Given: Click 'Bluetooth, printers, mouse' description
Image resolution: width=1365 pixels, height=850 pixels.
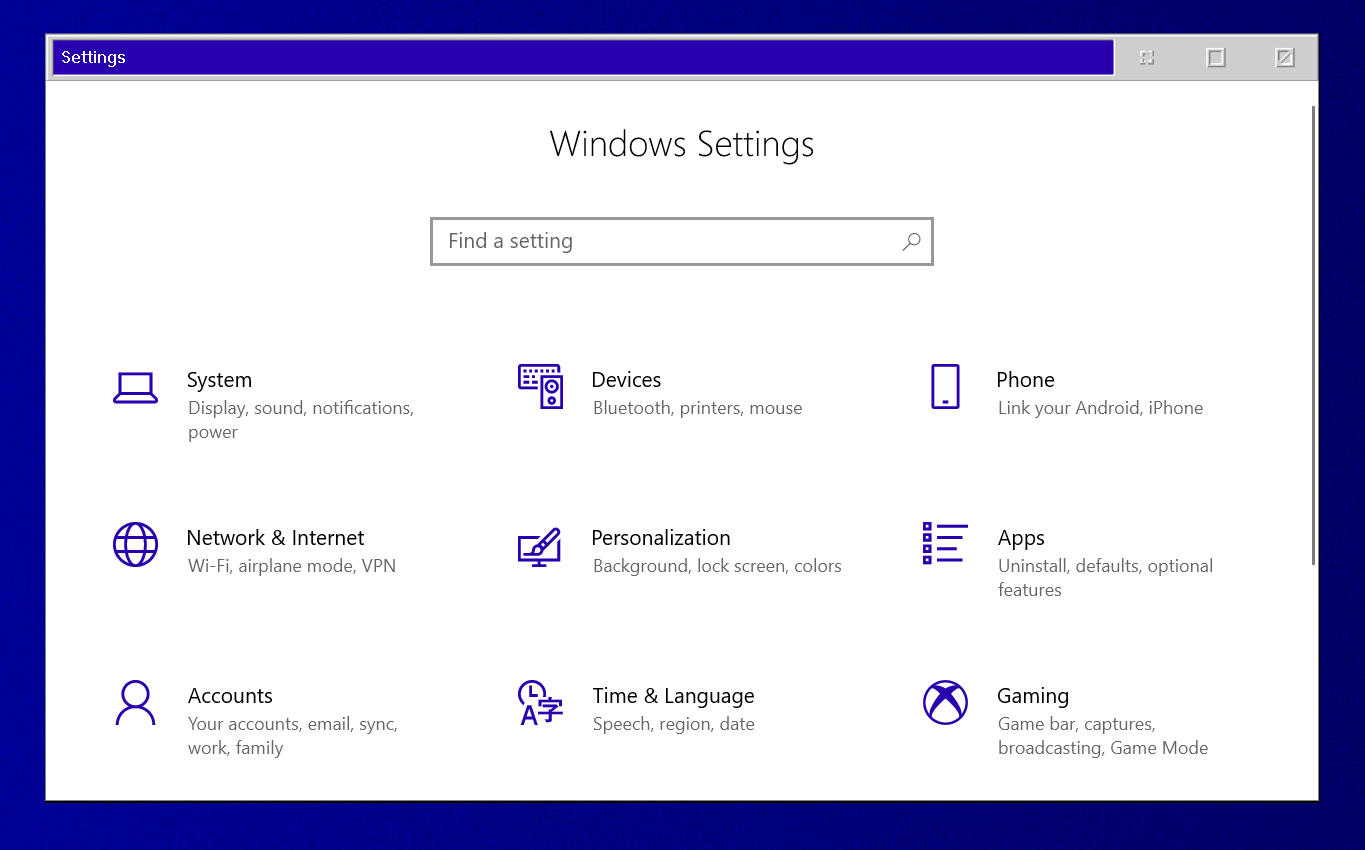Looking at the screenshot, I should point(697,408).
